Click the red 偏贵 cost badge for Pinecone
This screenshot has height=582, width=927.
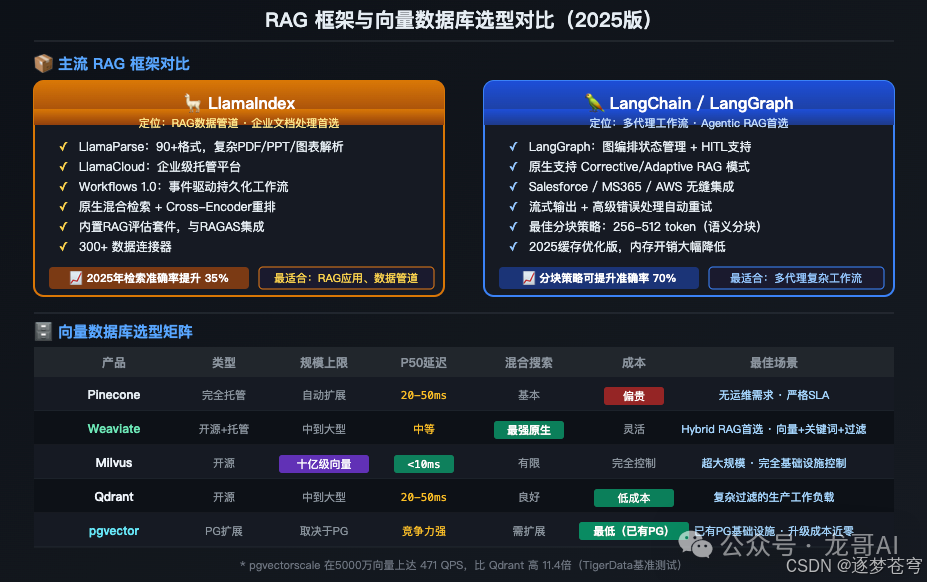(x=633, y=395)
